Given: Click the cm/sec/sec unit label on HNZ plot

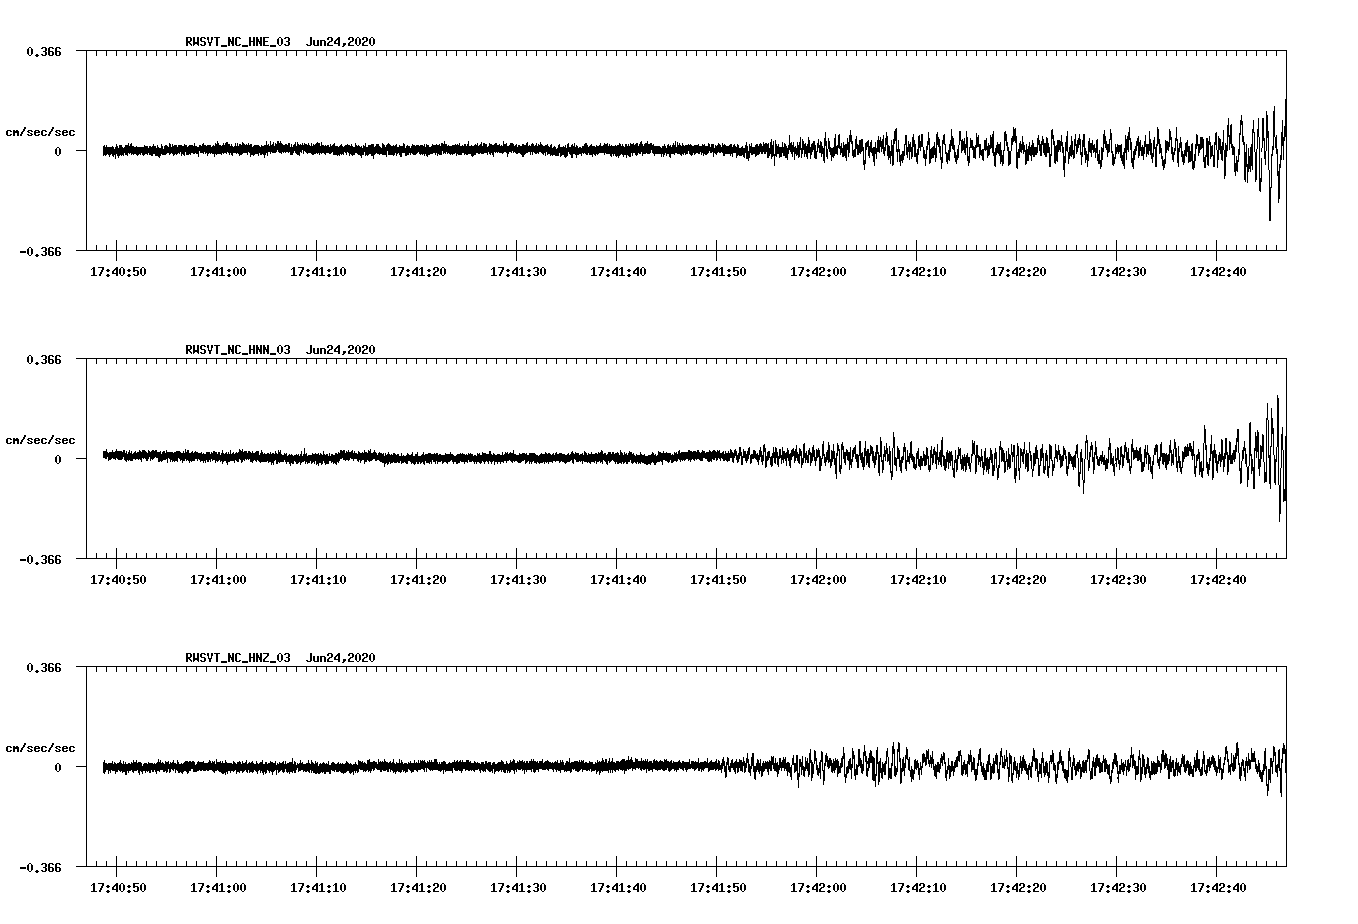Looking at the screenshot, I should coord(40,748).
